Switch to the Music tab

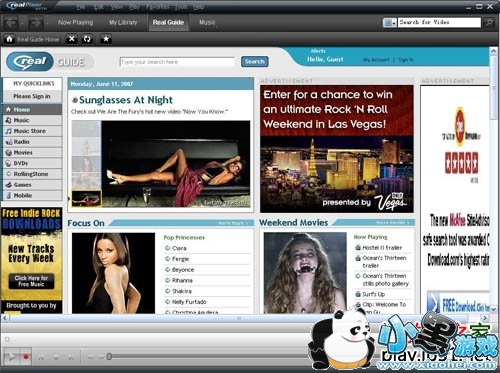(207, 23)
